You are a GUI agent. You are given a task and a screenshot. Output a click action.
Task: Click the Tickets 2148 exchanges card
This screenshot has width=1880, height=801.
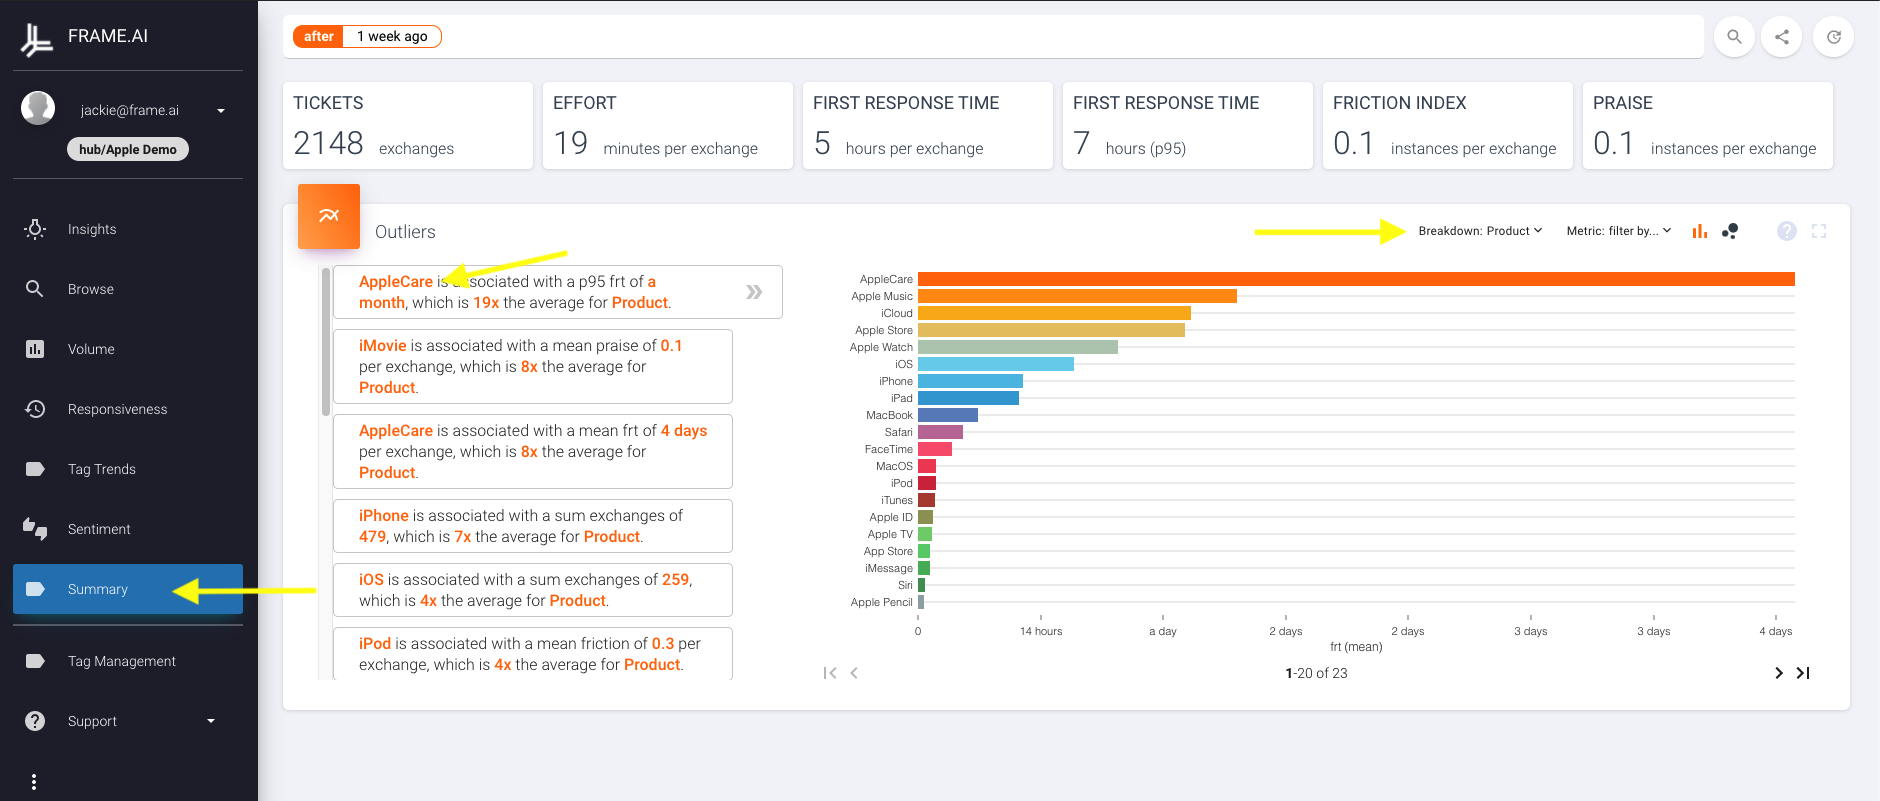click(408, 126)
